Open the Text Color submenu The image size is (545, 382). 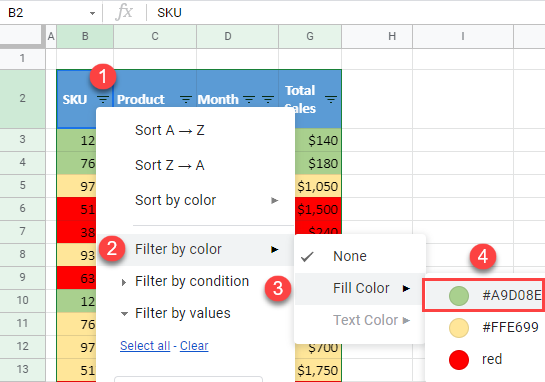point(360,320)
